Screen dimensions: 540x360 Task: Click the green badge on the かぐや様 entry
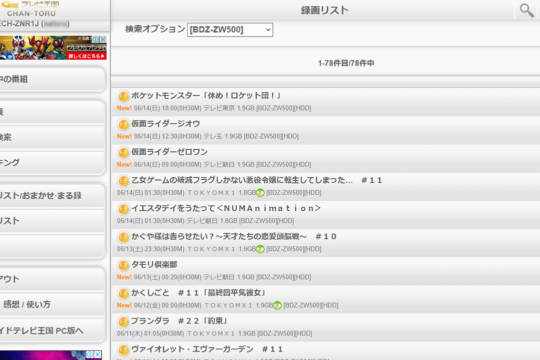[x=260, y=249]
